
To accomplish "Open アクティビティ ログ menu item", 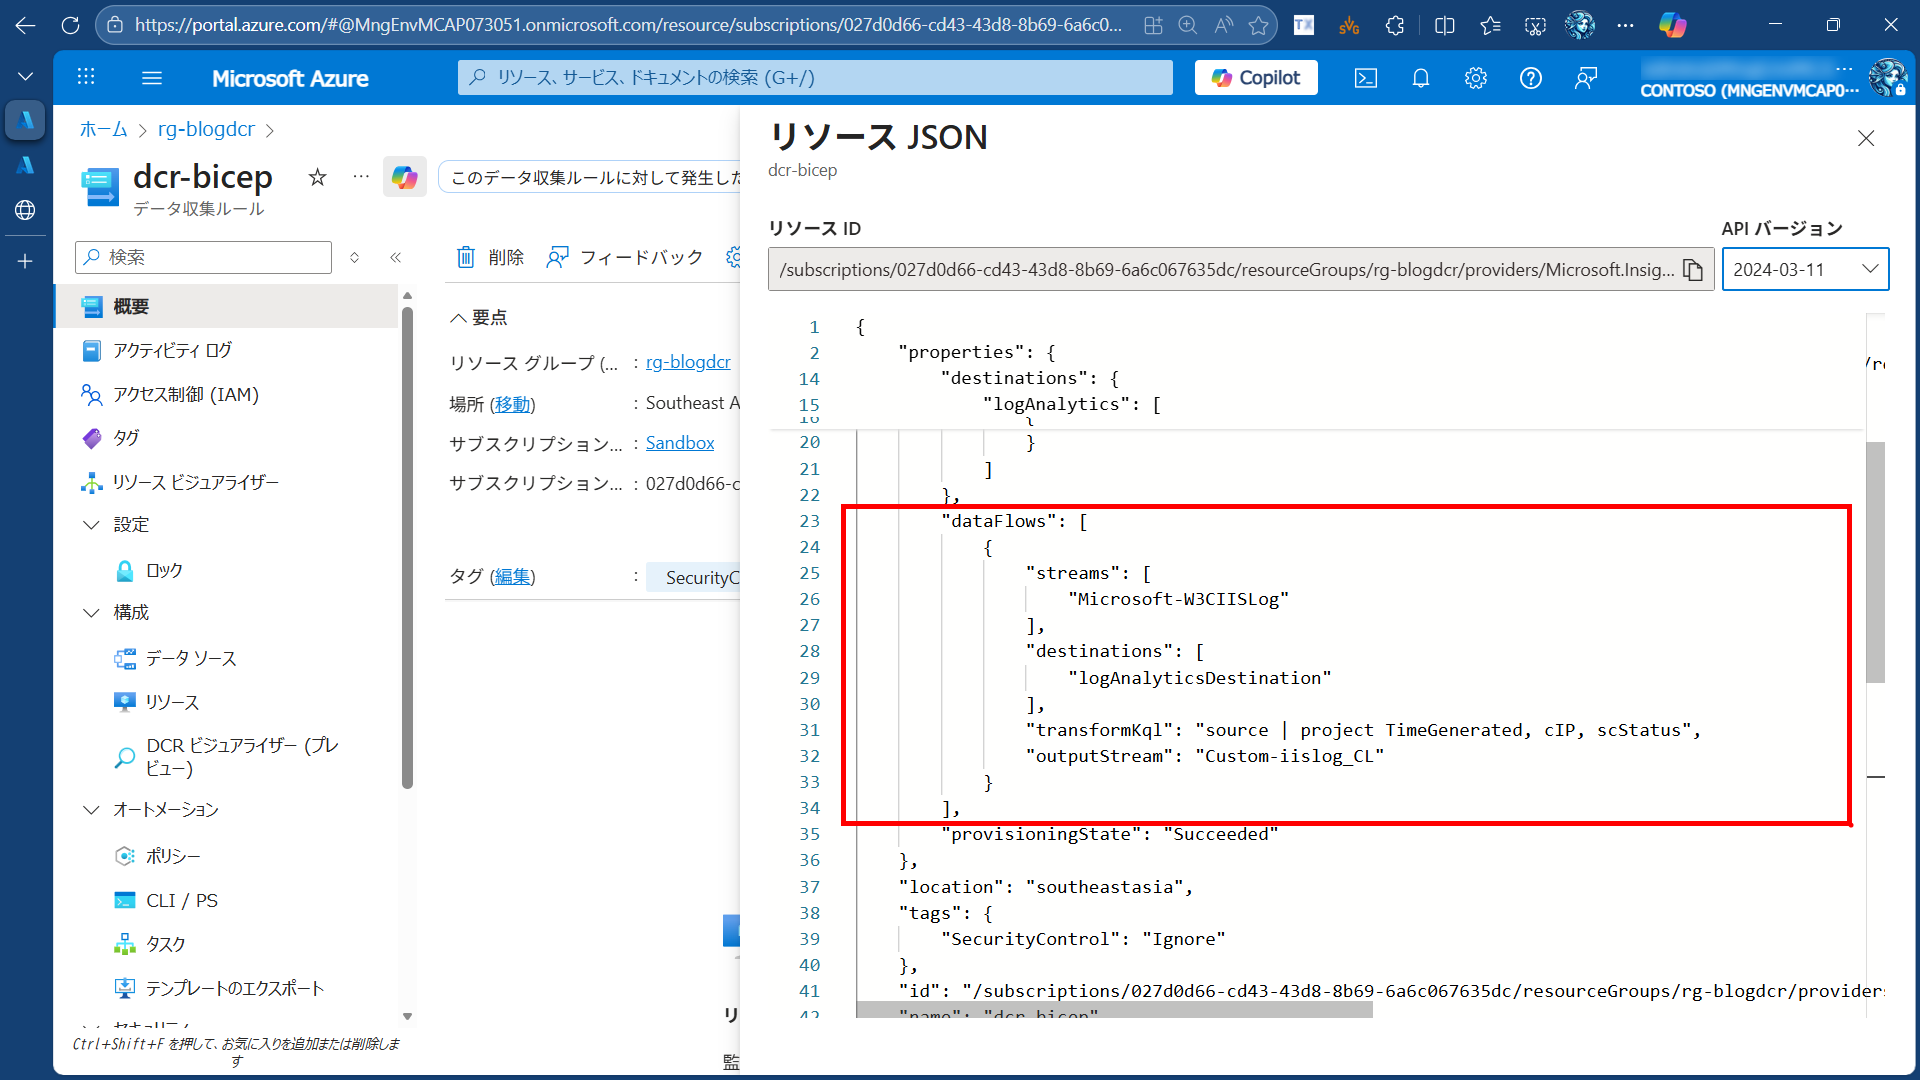I will coord(172,350).
